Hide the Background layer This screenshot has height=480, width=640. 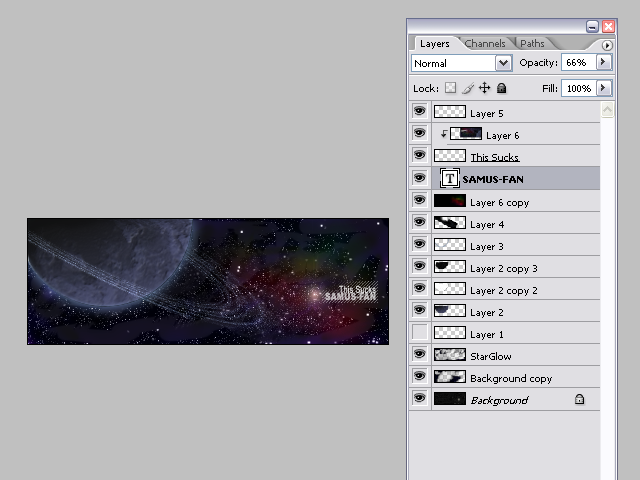coord(420,398)
